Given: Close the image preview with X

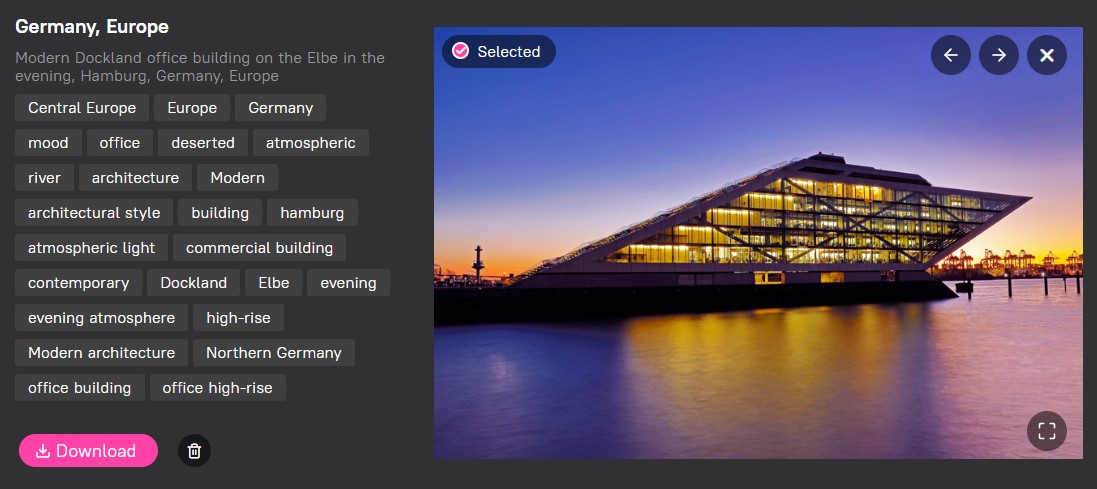Looking at the screenshot, I should [x=1047, y=55].
